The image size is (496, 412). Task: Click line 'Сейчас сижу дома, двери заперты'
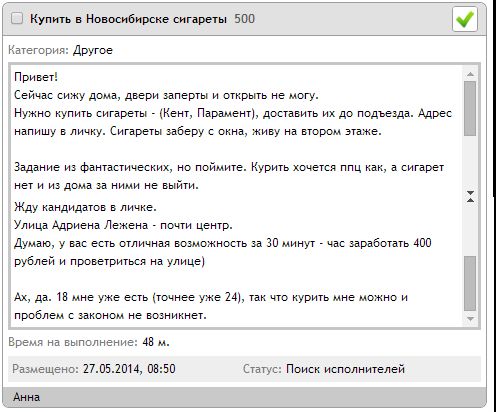(x=166, y=95)
